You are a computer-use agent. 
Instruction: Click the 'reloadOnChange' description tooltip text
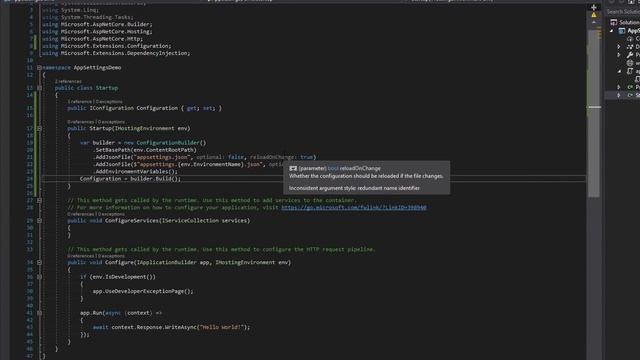(x=366, y=176)
